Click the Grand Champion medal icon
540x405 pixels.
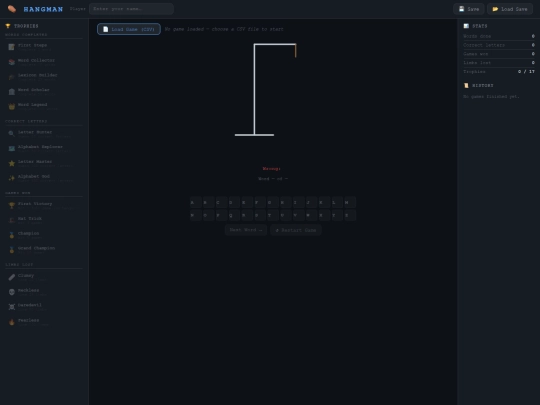coord(12,250)
